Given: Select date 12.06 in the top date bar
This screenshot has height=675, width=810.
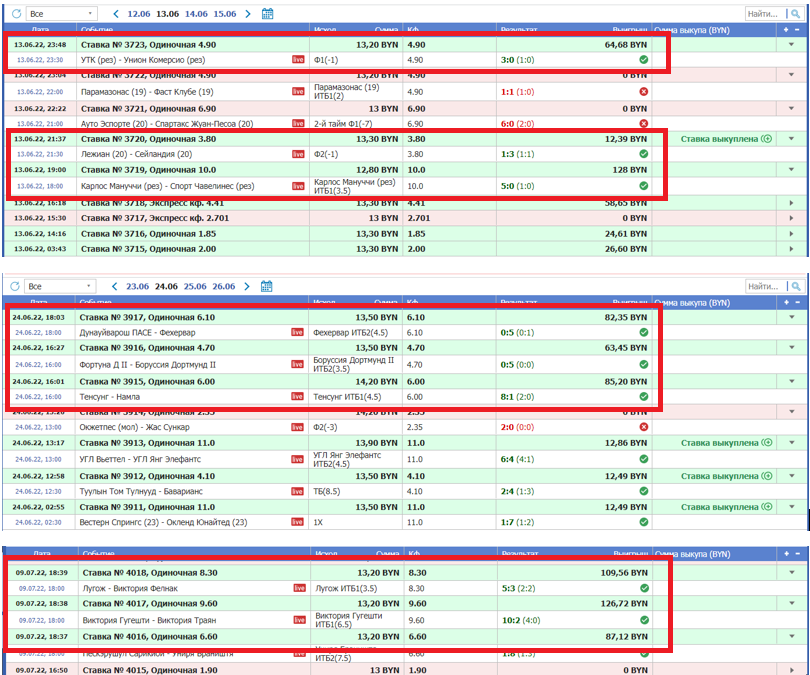Looking at the screenshot, I should 137,14.
